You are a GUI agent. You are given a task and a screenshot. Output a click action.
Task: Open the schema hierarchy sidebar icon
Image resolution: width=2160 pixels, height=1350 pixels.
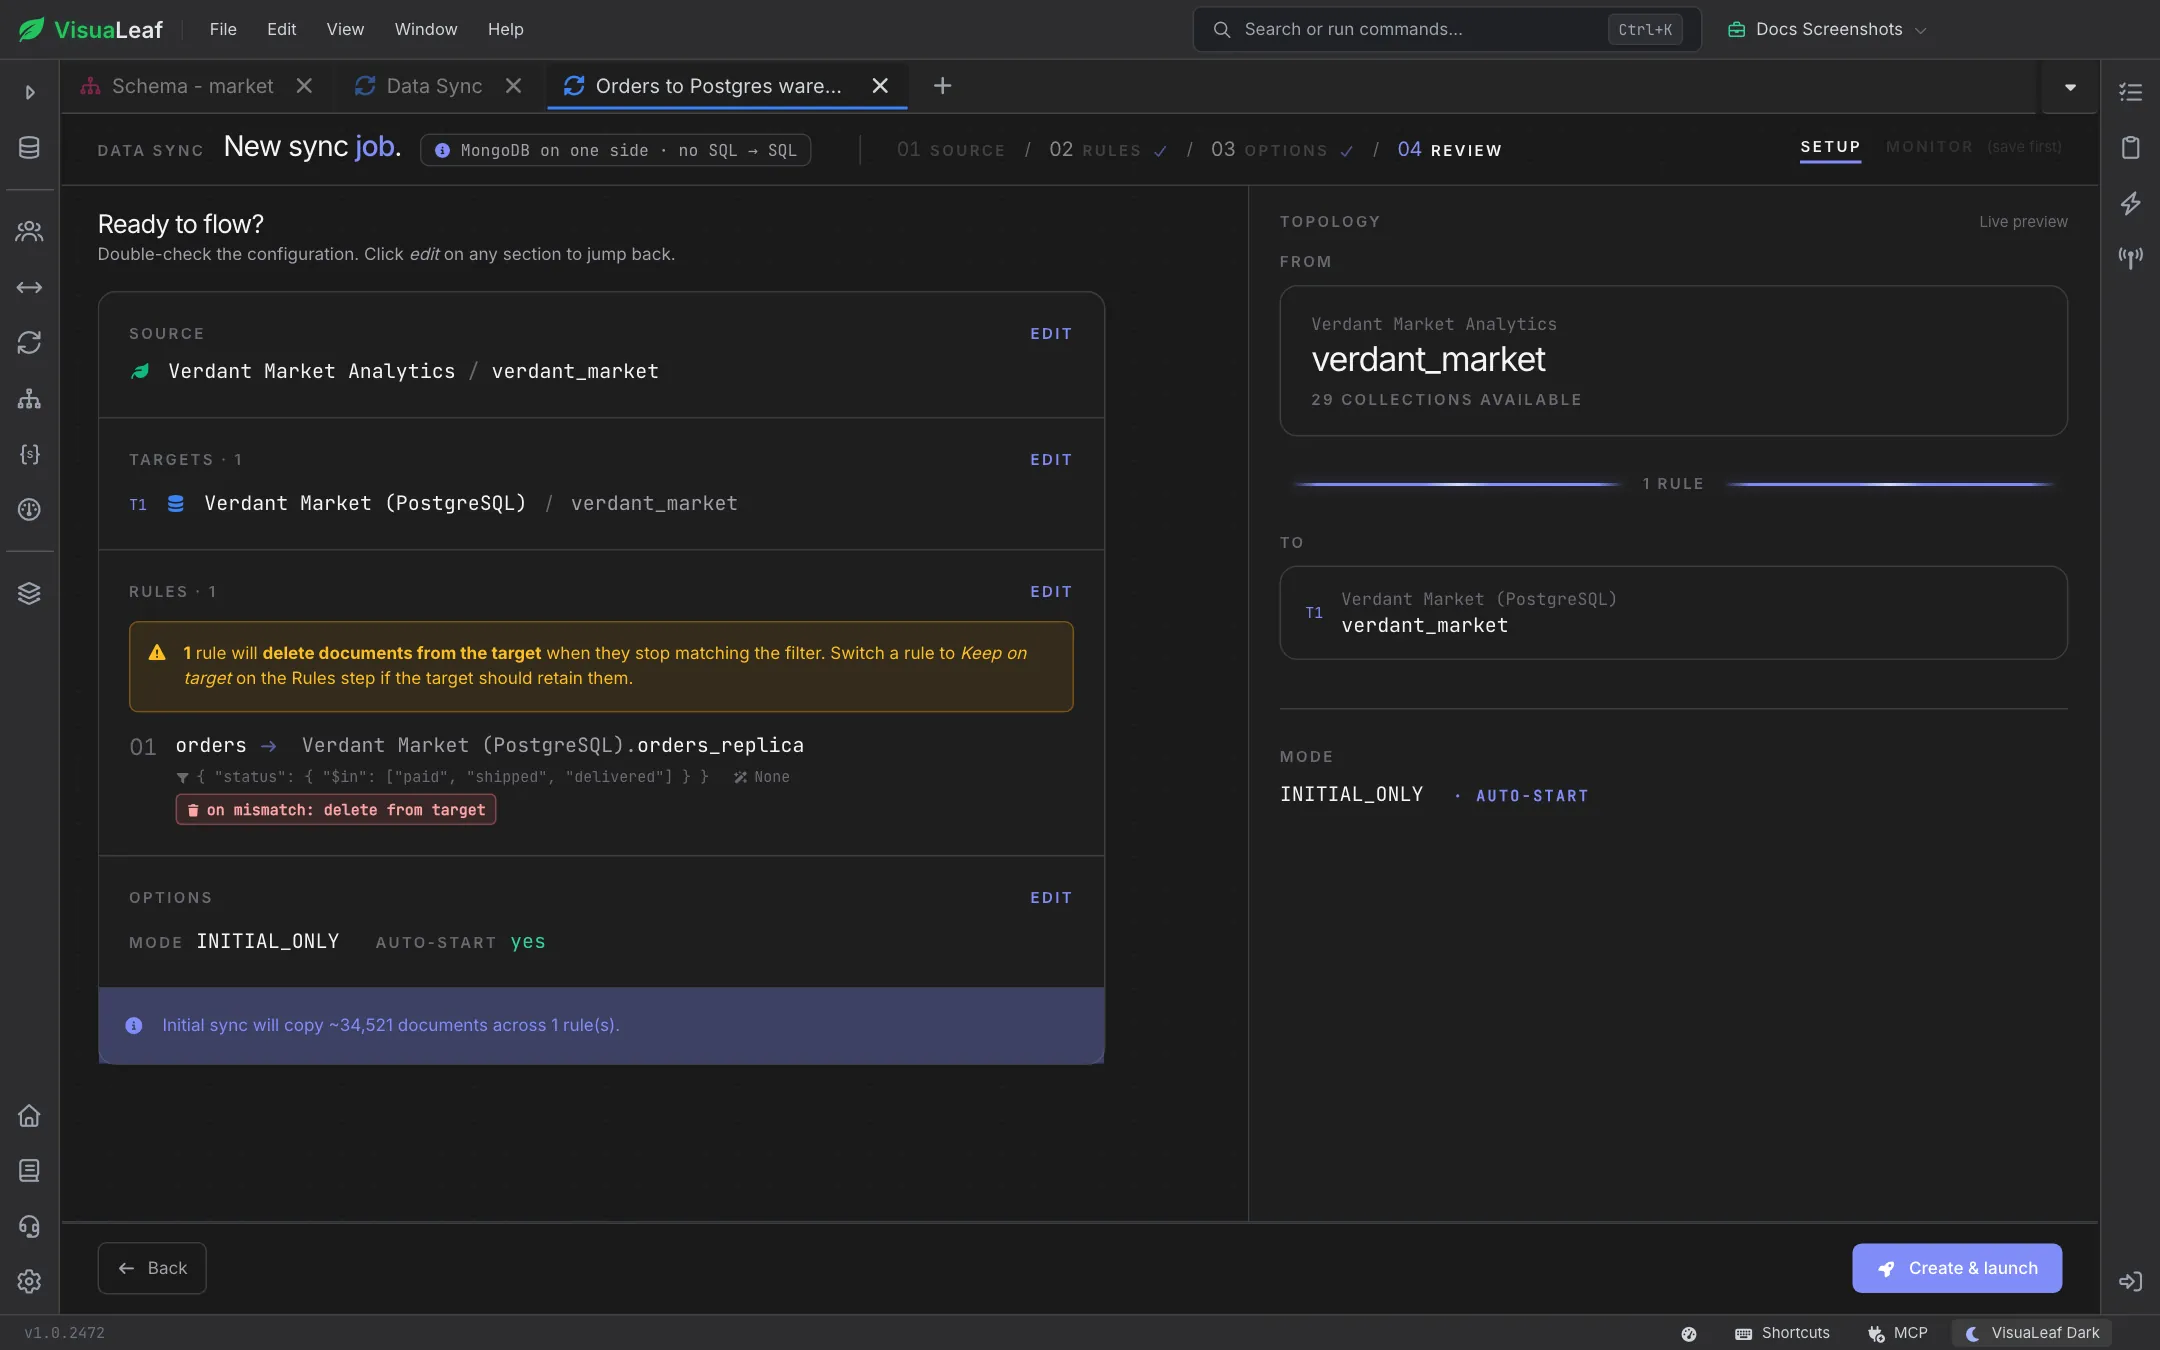(x=29, y=399)
